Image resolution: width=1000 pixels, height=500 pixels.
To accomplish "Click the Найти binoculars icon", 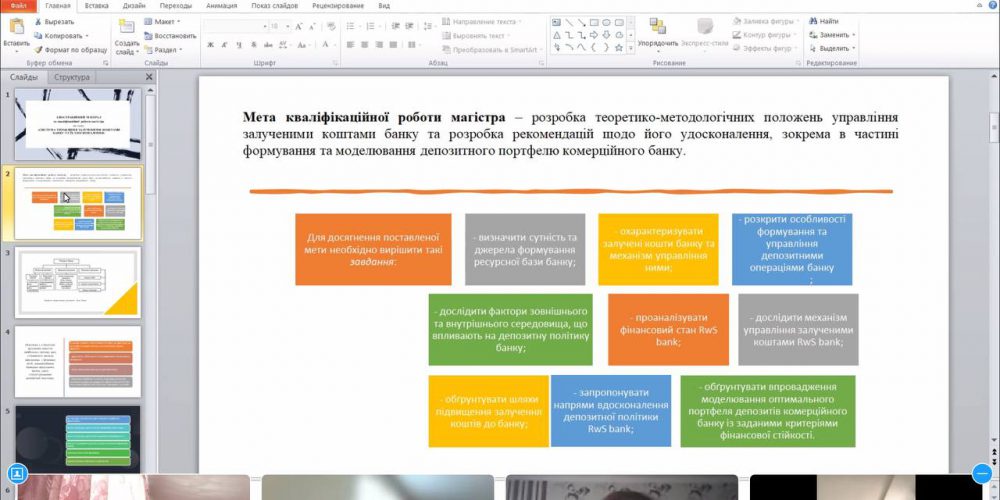I will [814, 20].
